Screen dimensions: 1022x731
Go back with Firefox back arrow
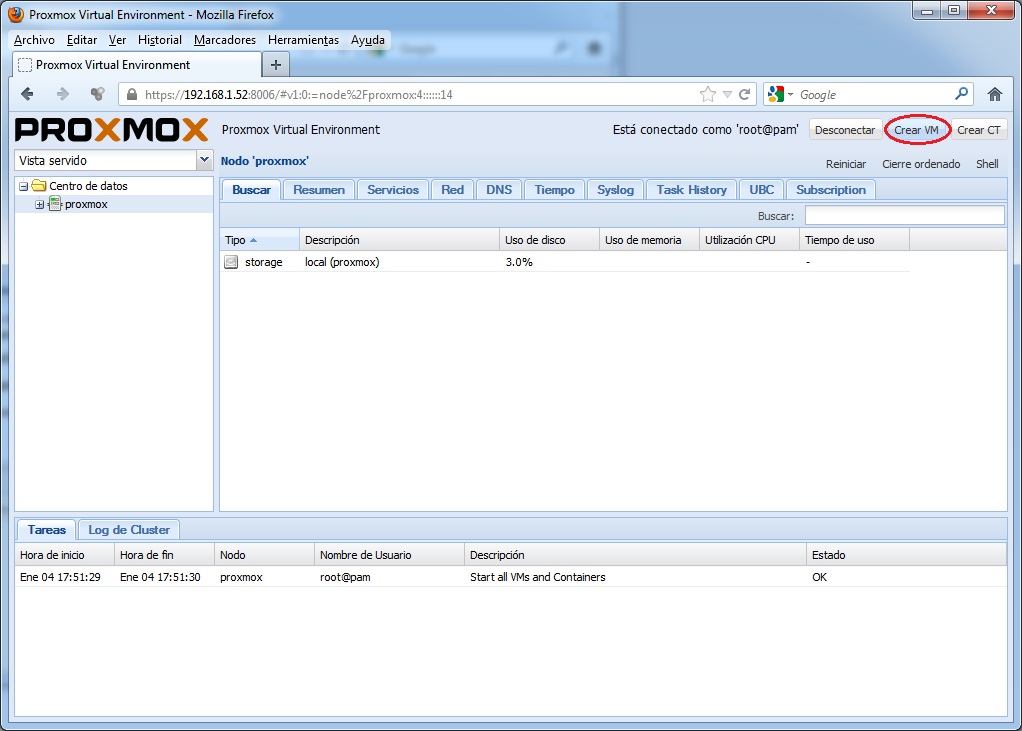pos(27,94)
